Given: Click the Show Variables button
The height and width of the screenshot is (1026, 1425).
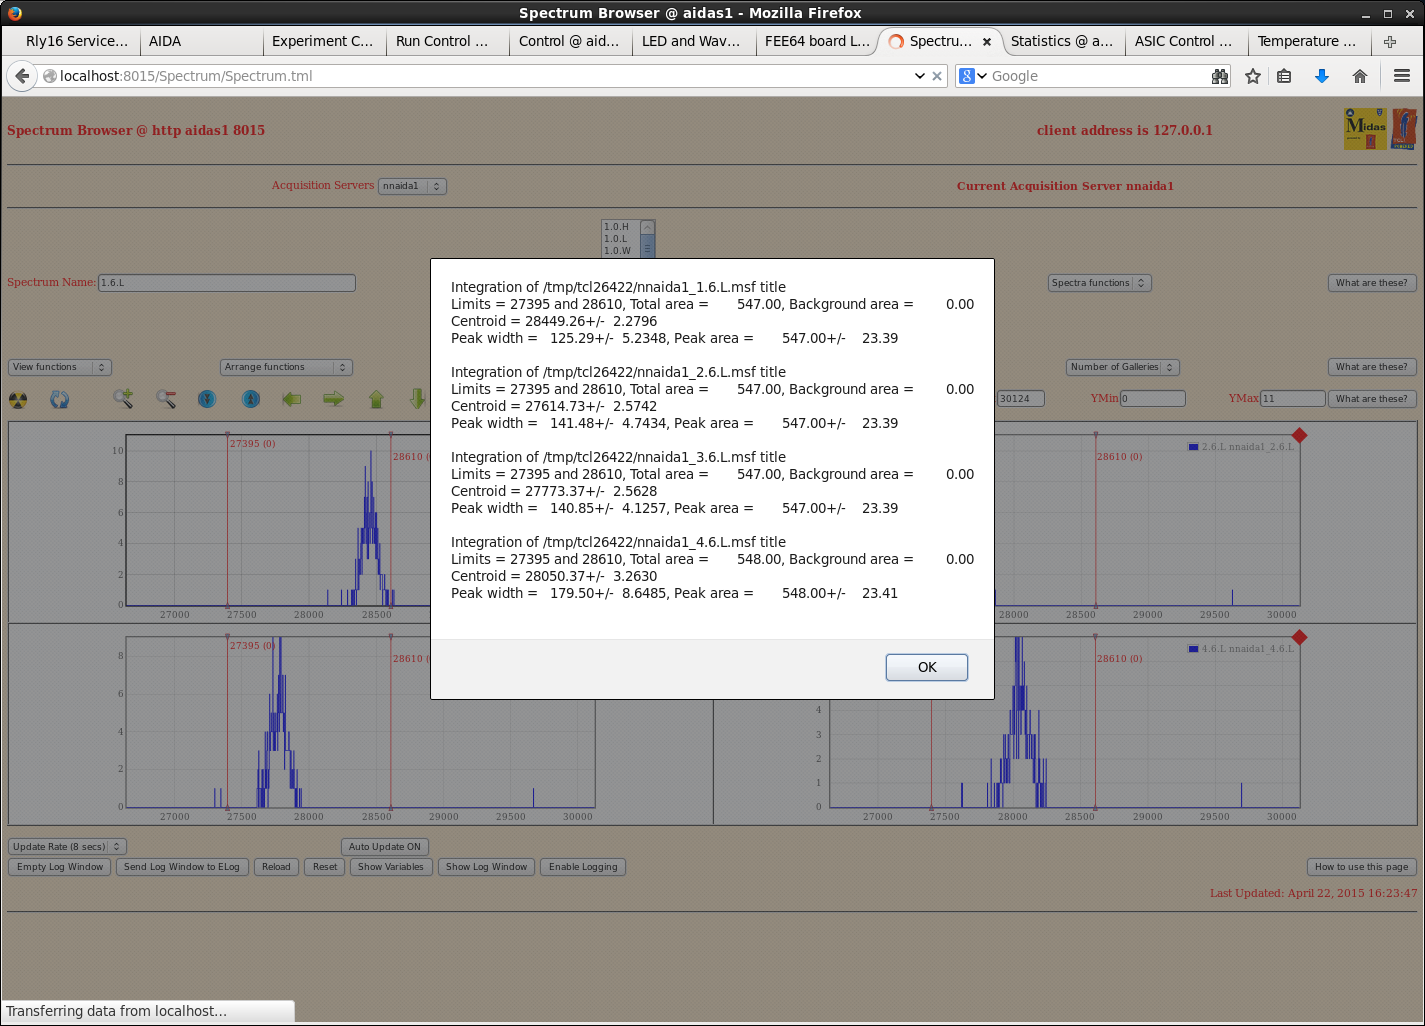Looking at the screenshot, I should click(x=391, y=867).
